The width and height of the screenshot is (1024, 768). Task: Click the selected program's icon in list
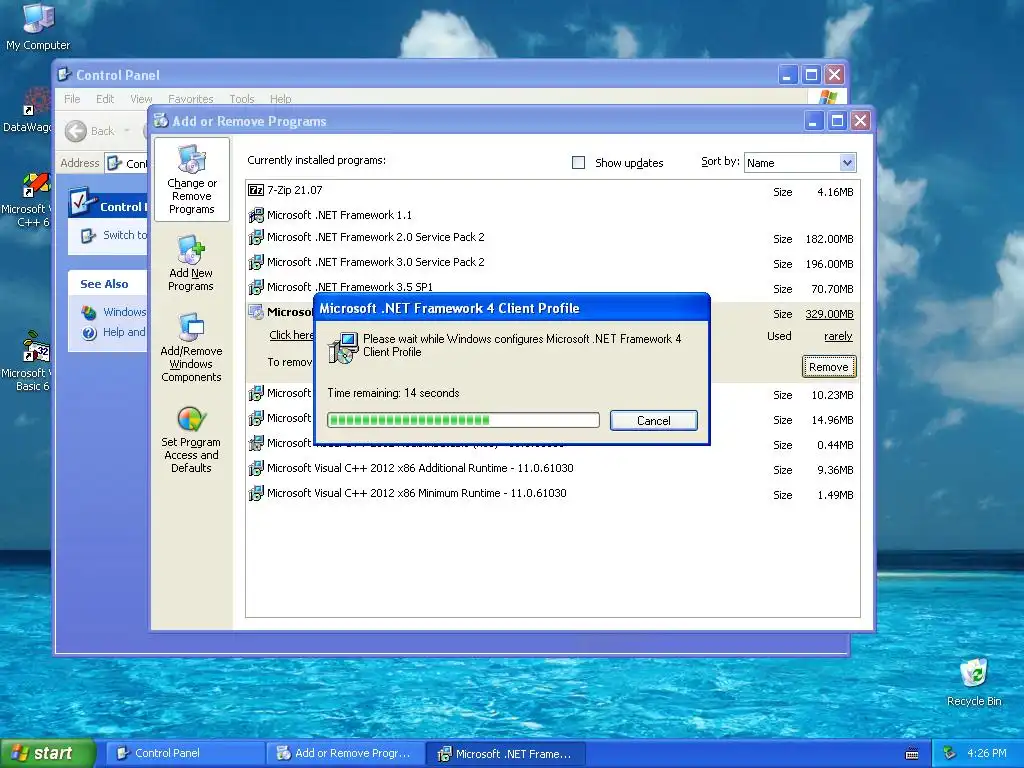point(256,312)
